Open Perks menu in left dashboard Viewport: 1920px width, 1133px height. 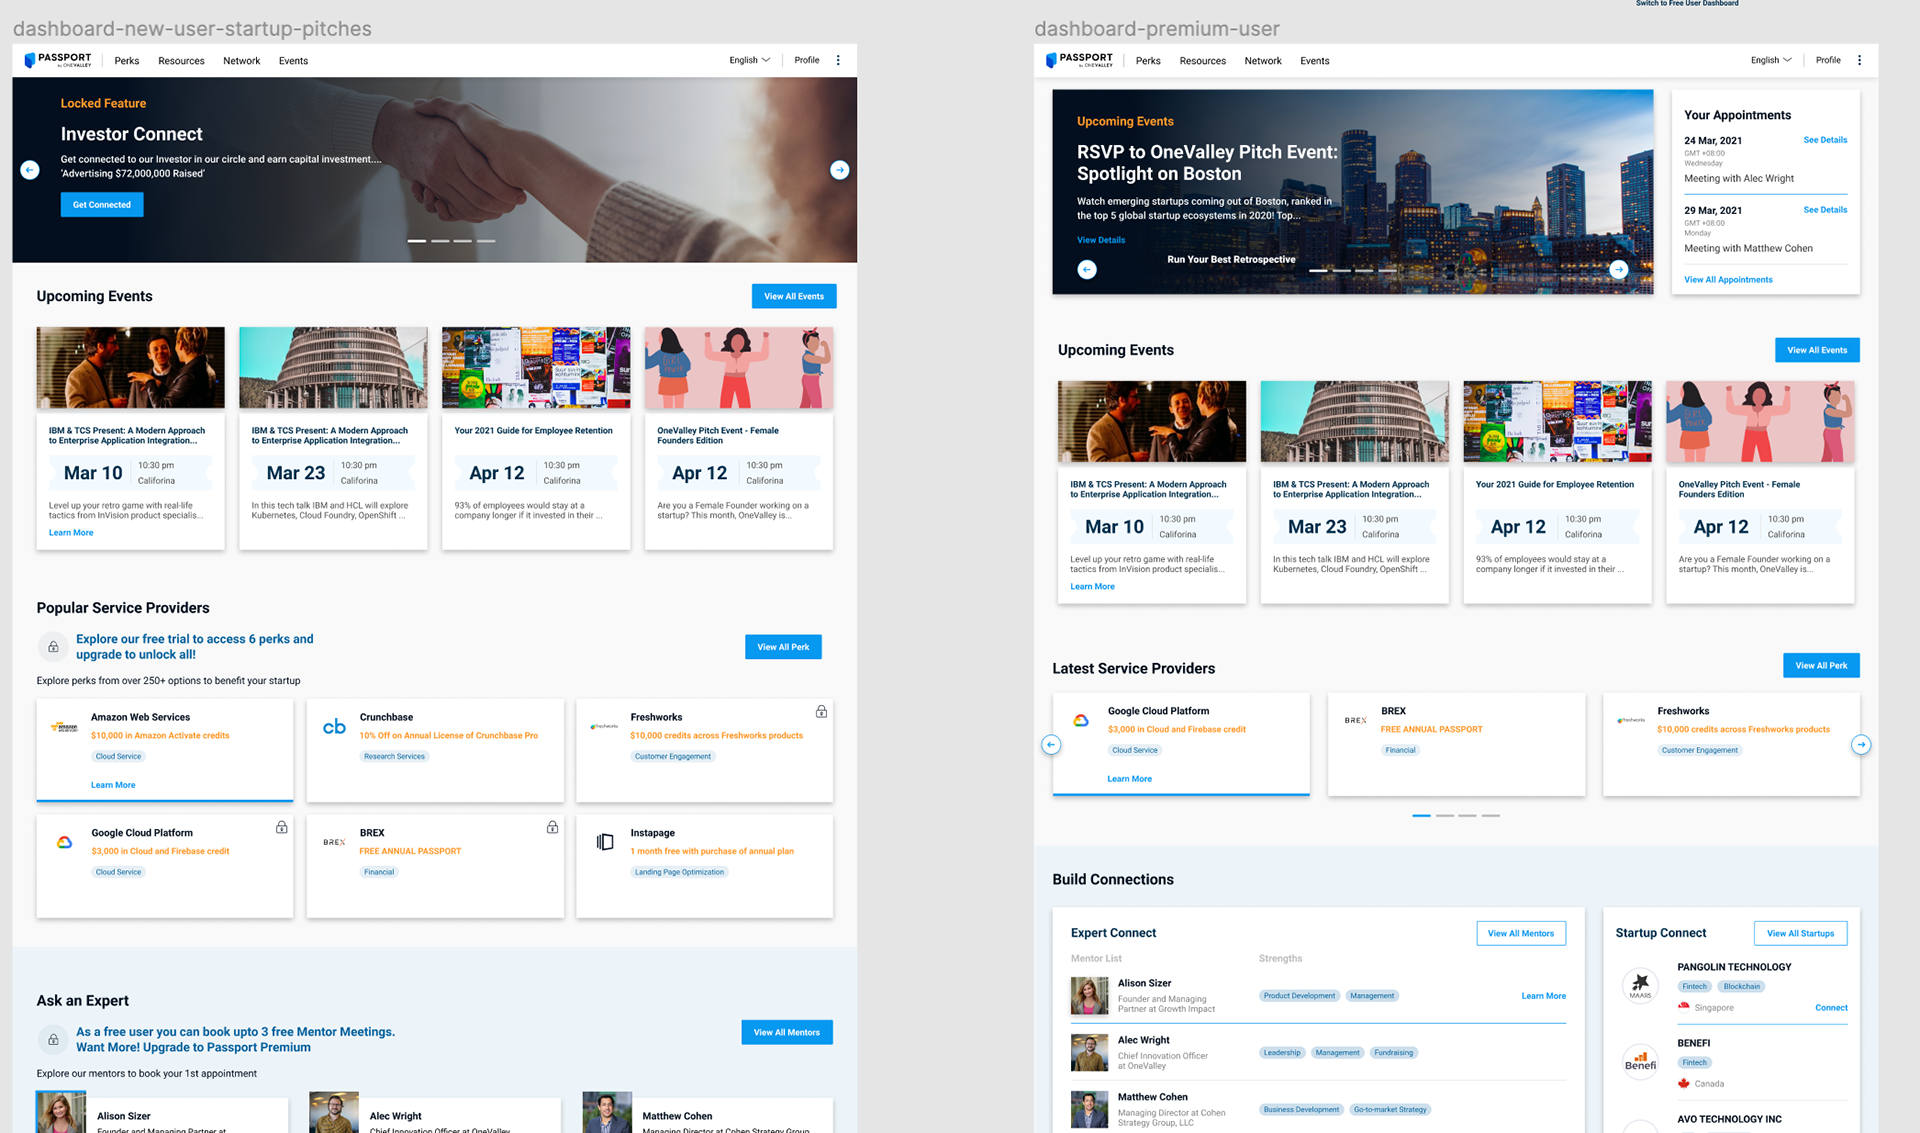click(x=127, y=61)
